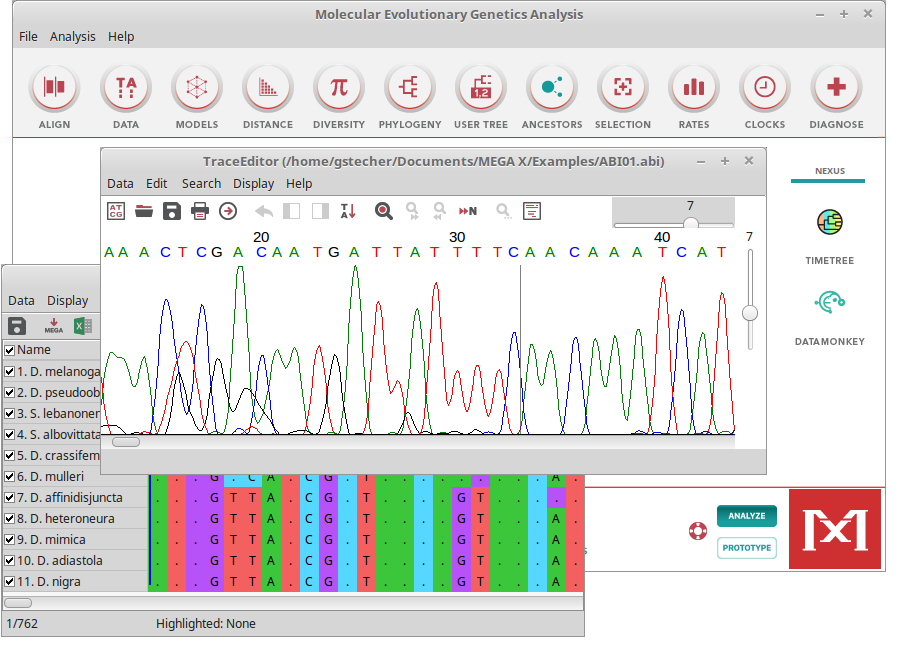Screen dimensions: 900x650
Task: Uncheck 5. D. crassifemur sequence
Action: point(10,456)
